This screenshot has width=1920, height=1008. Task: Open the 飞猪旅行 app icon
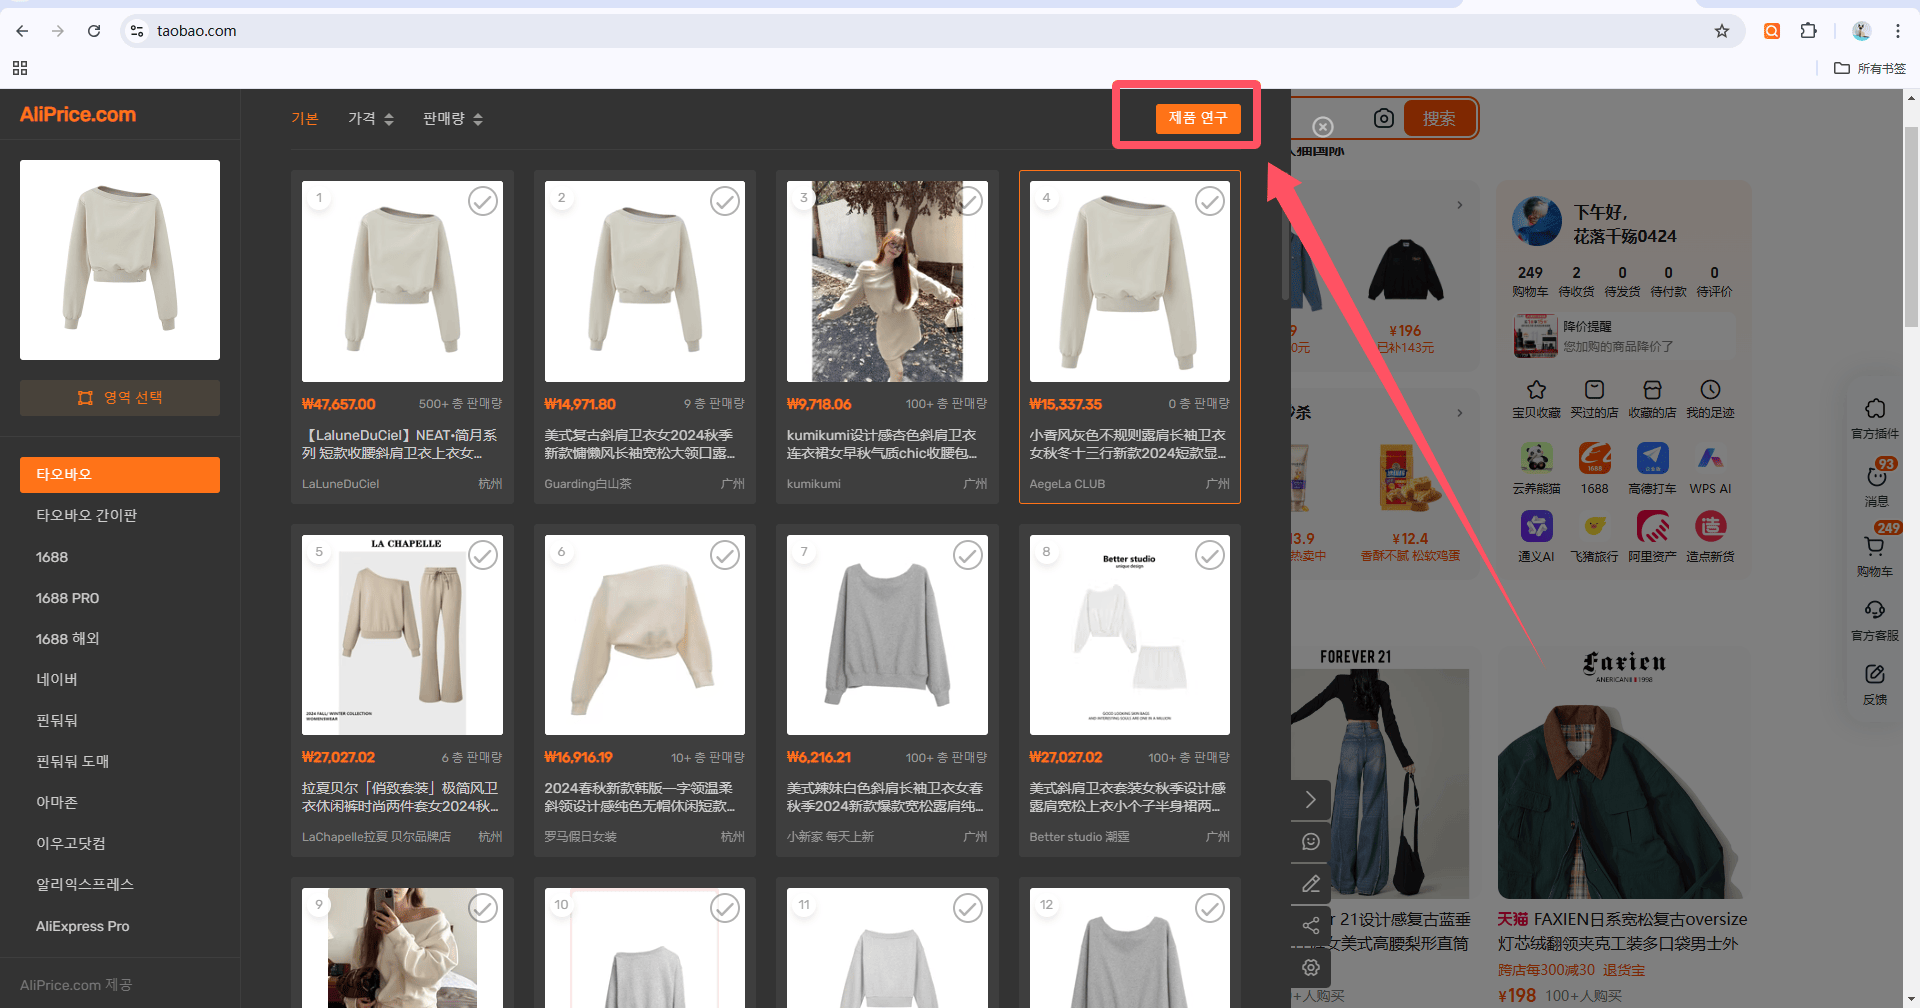pyautogui.click(x=1594, y=526)
